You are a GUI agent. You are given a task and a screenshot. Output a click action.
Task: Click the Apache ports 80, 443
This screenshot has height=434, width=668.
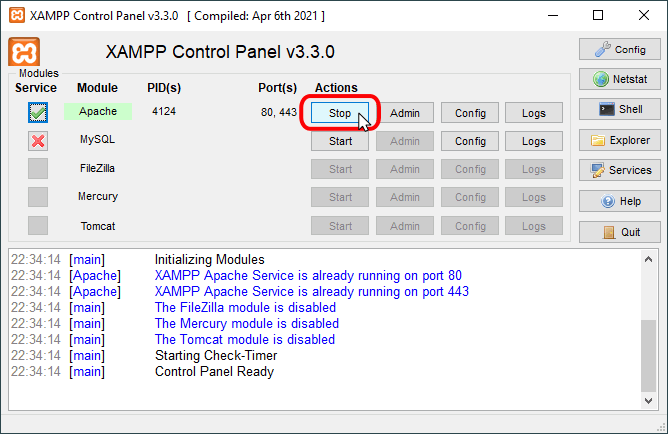(x=279, y=112)
